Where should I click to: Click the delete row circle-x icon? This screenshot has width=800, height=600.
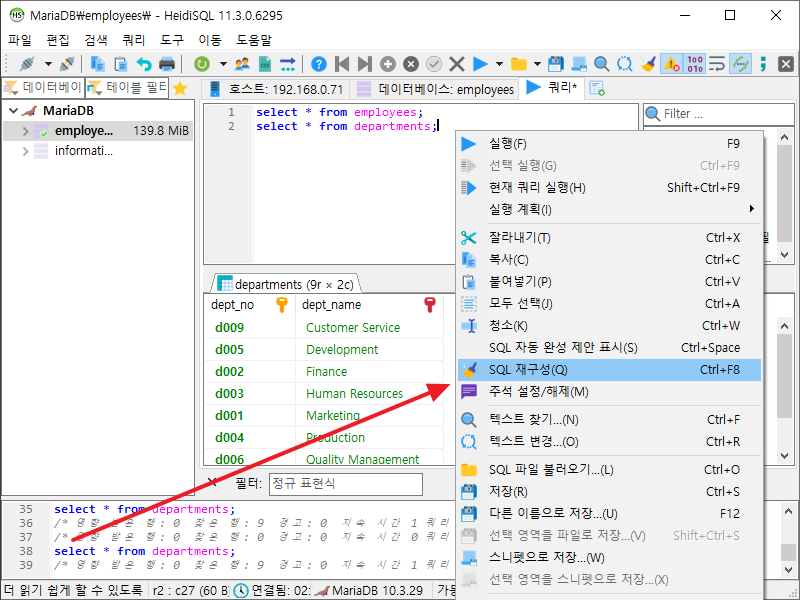(x=411, y=64)
